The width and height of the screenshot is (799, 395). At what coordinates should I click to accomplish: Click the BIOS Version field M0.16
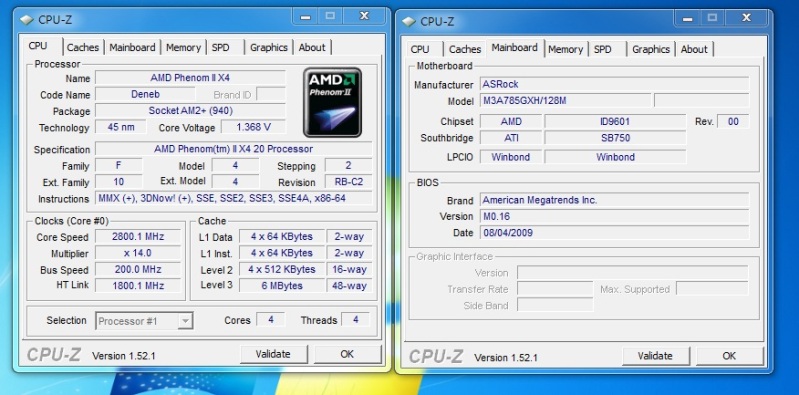click(x=615, y=217)
